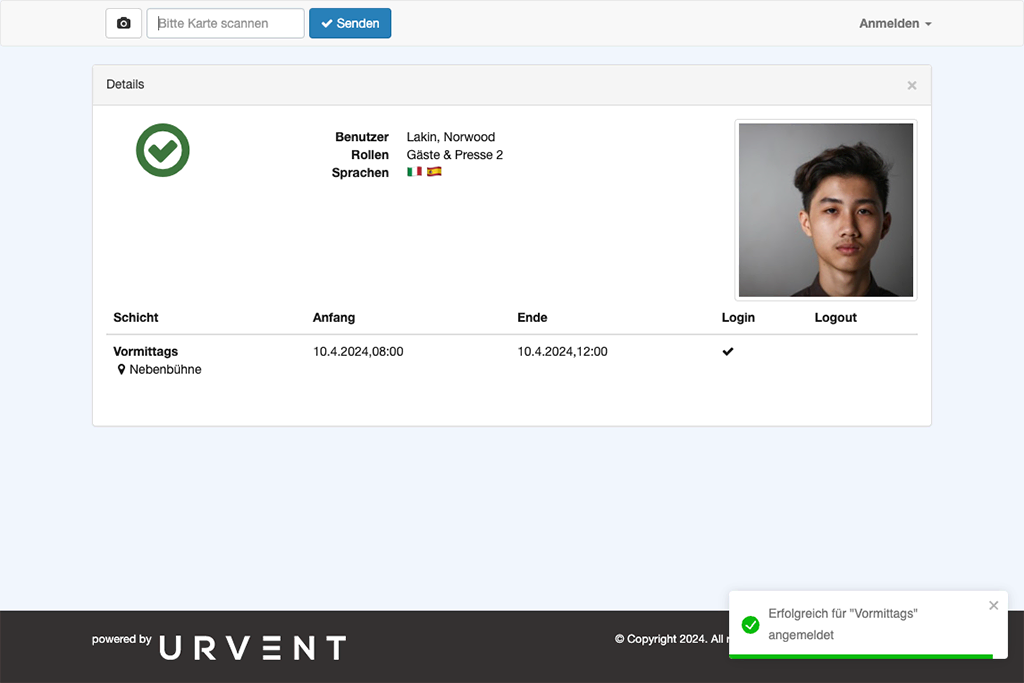This screenshot has width=1024, height=683.
Task: Dismiss the Vormittags success notification
Action: point(993,605)
